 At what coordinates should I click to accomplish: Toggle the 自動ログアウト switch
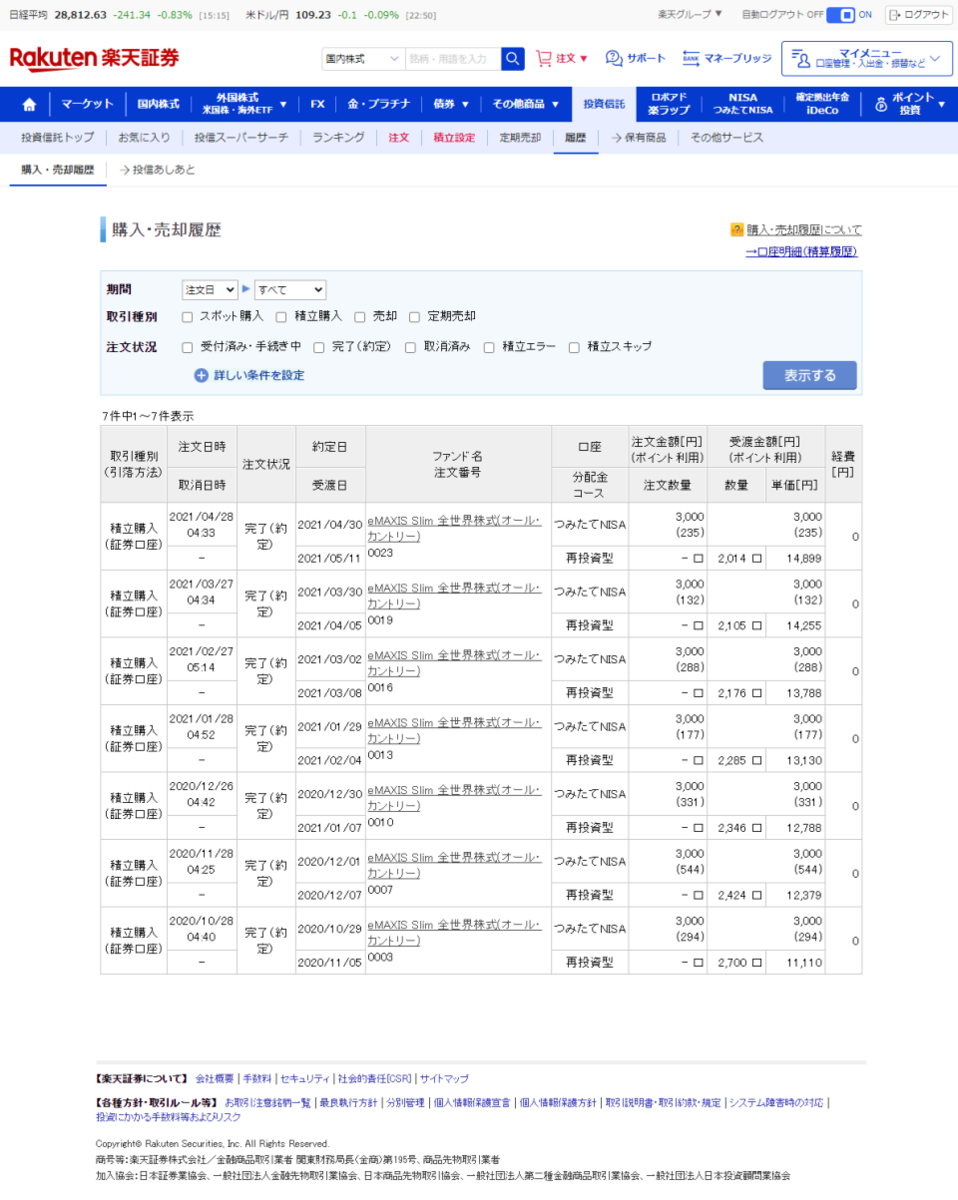(x=840, y=15)
